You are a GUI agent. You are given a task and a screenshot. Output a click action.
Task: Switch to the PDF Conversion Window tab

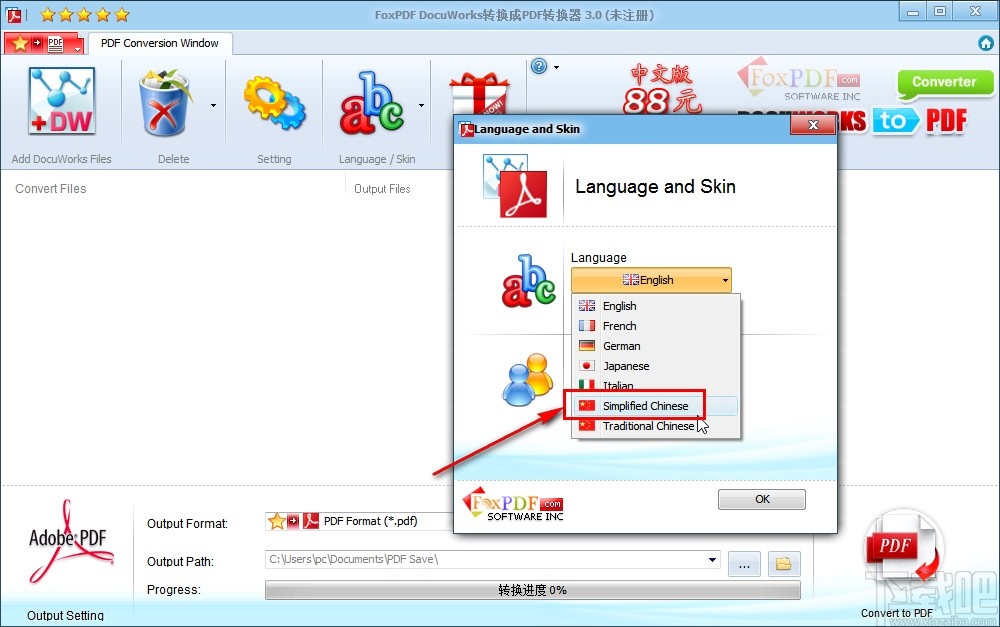tap(159, 43)
